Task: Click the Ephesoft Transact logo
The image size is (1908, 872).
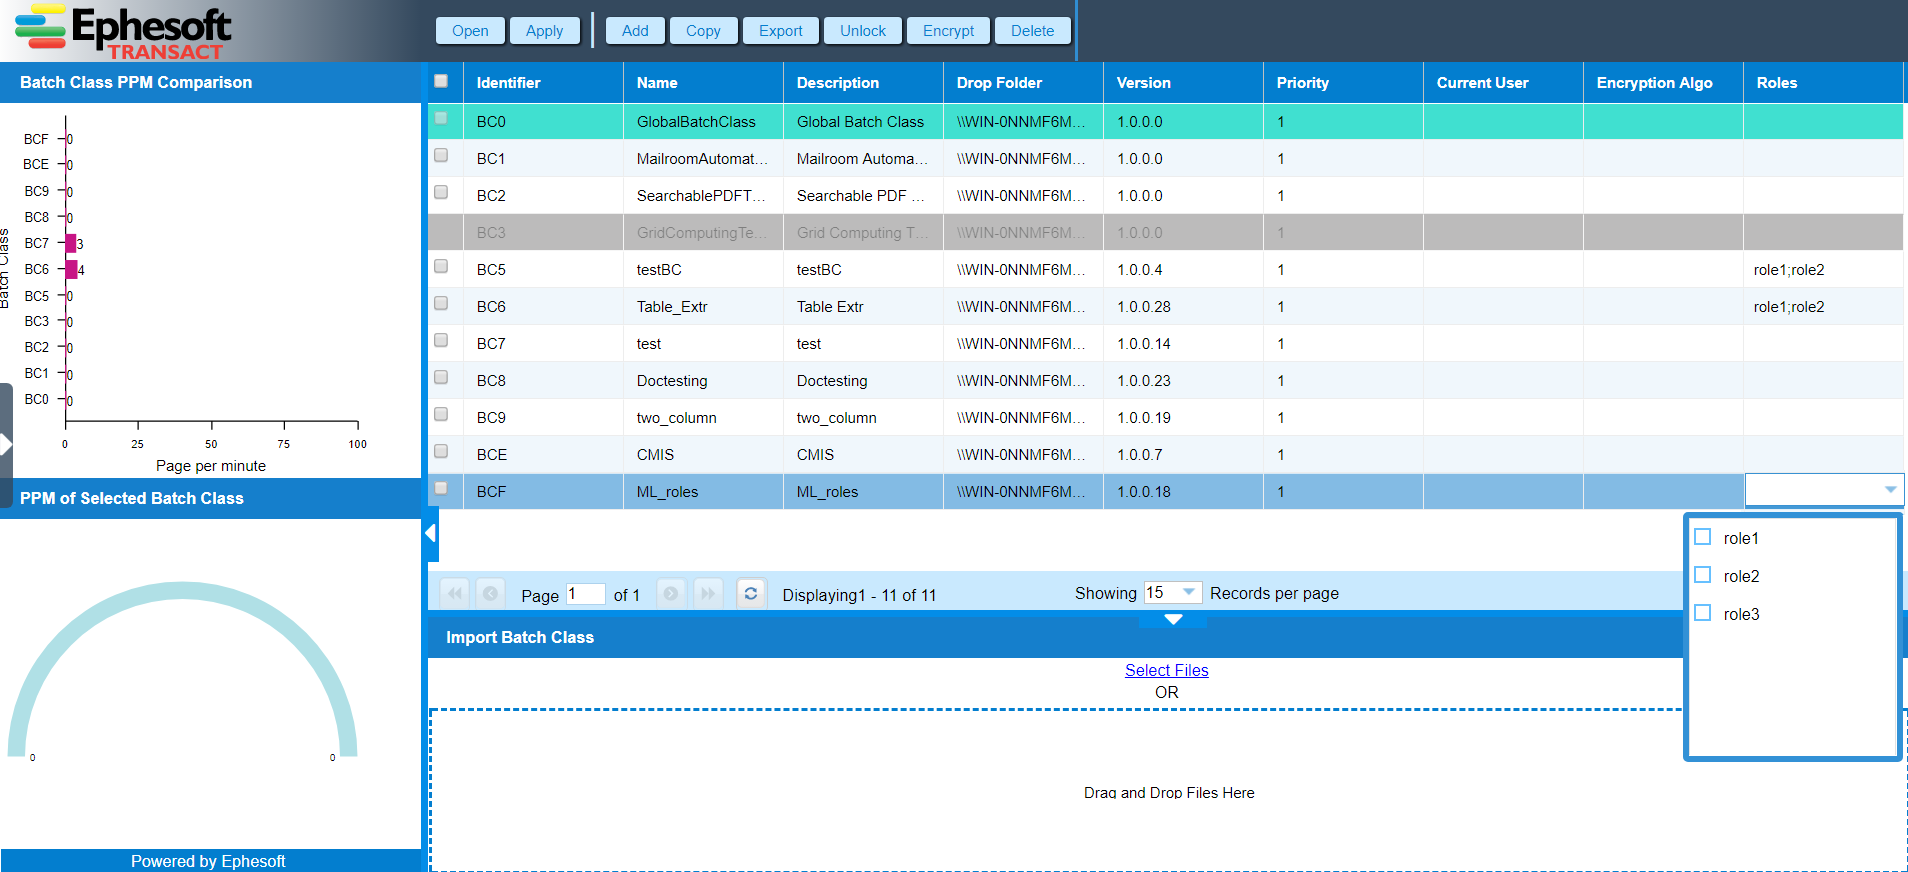Action: [123, 32]
